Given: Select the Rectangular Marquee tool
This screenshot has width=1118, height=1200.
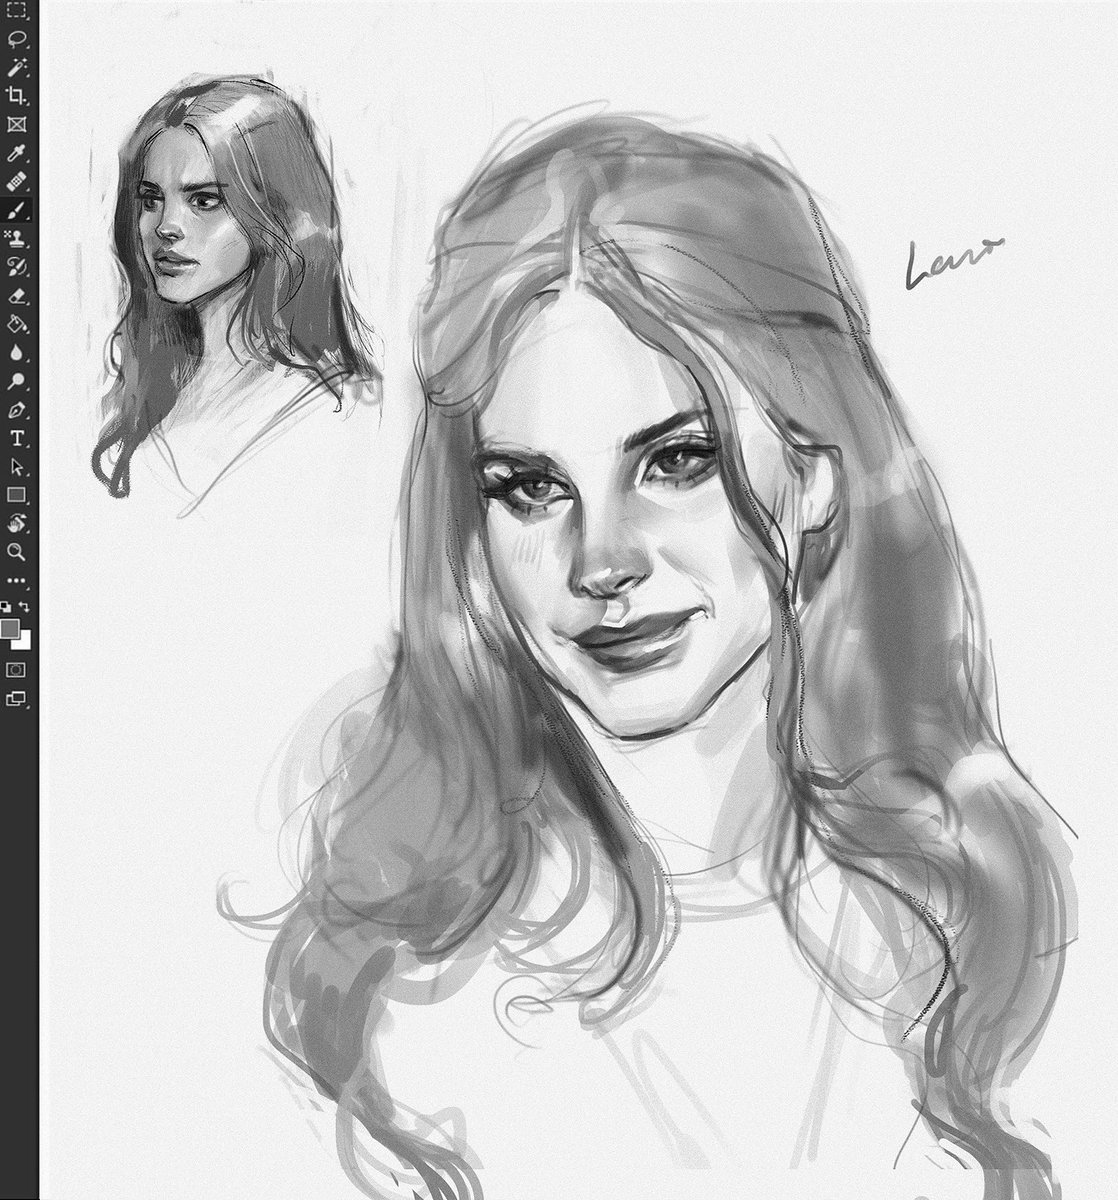Looking at the screenshot, I should tap(17, 11).
